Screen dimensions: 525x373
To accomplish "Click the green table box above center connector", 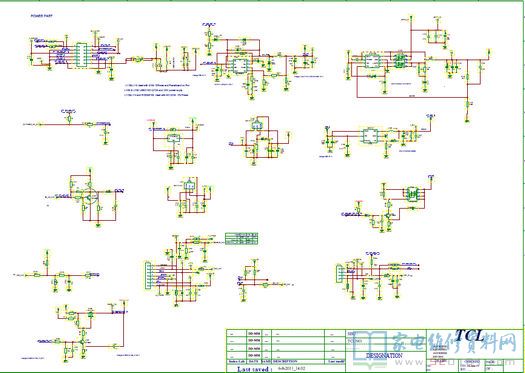I will click(241, 239).
